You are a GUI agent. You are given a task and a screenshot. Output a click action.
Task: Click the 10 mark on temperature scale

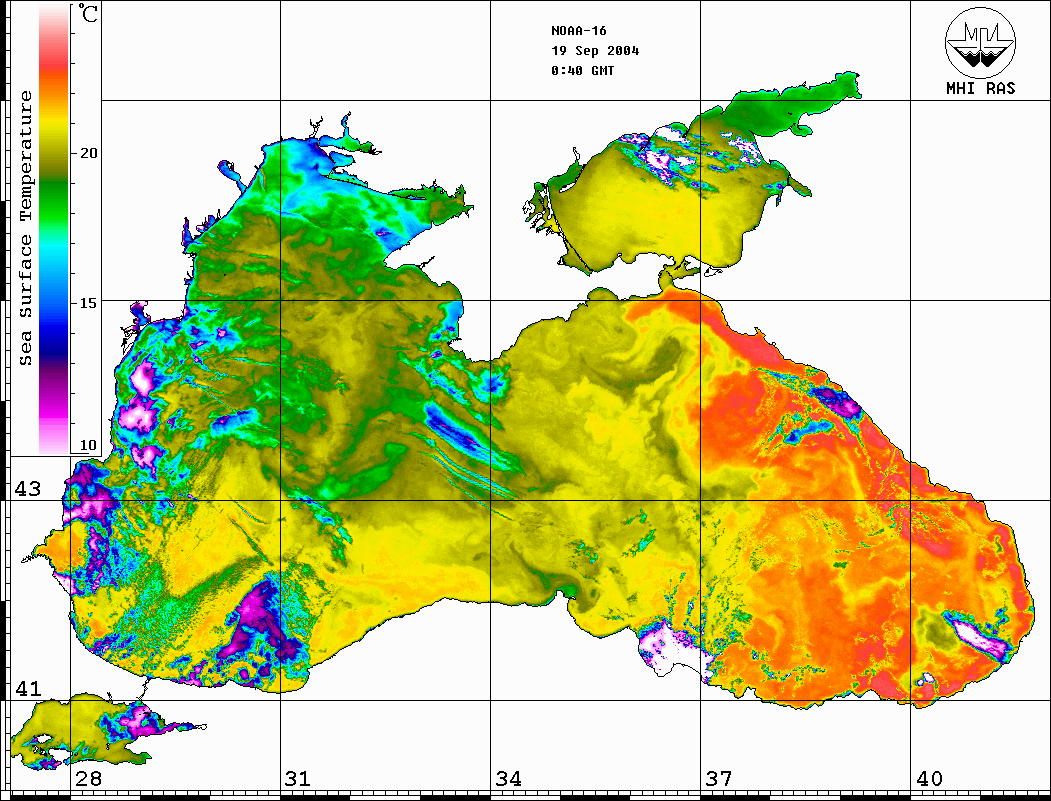click(88, 445)
